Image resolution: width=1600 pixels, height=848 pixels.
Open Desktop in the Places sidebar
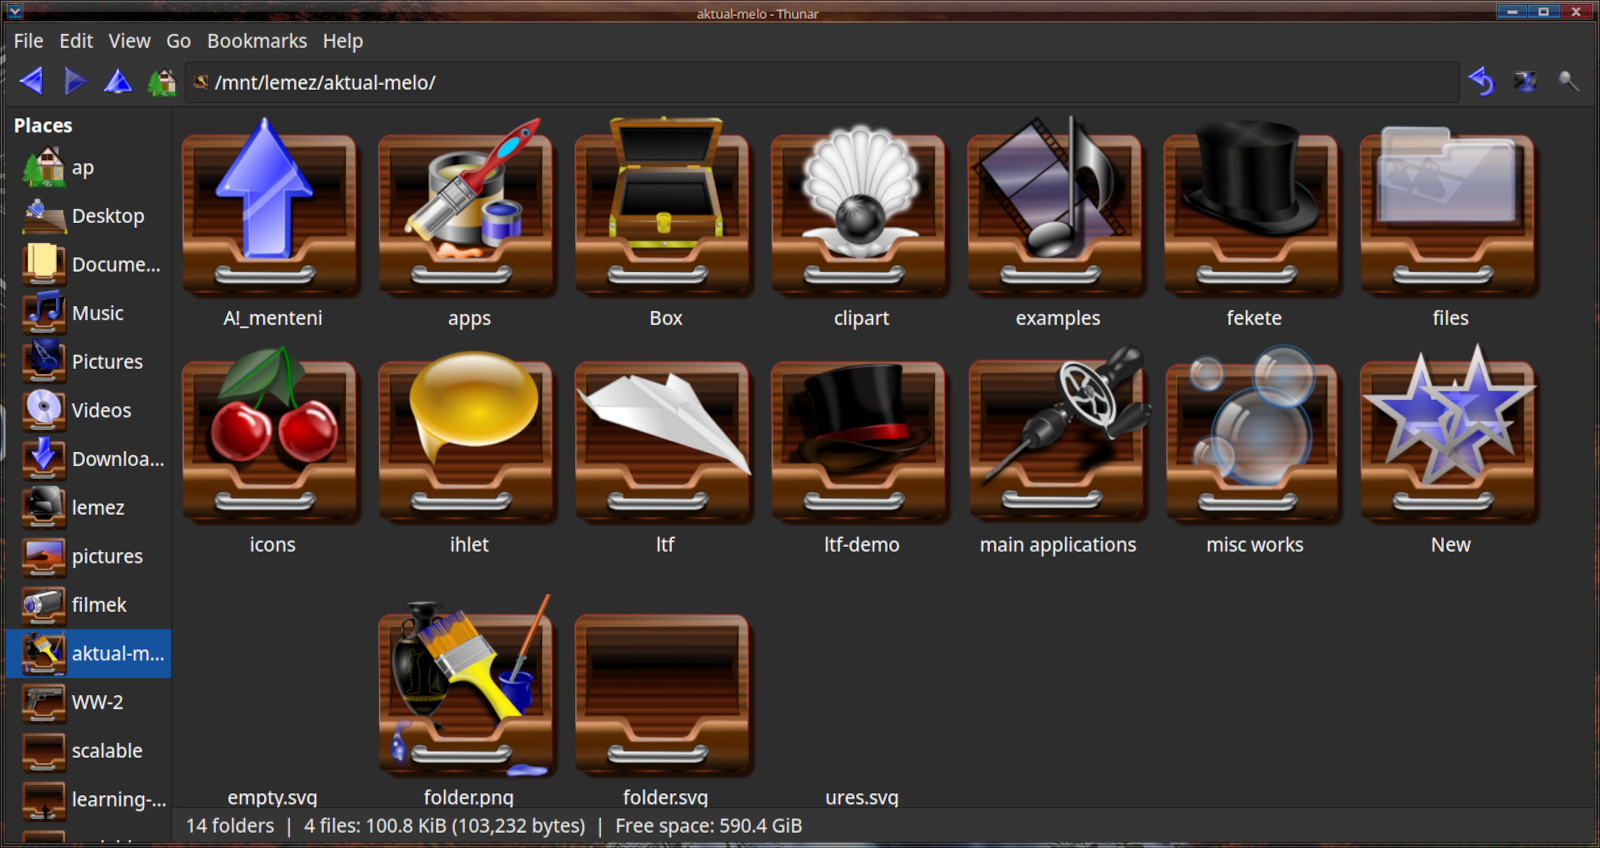[88, 216]
